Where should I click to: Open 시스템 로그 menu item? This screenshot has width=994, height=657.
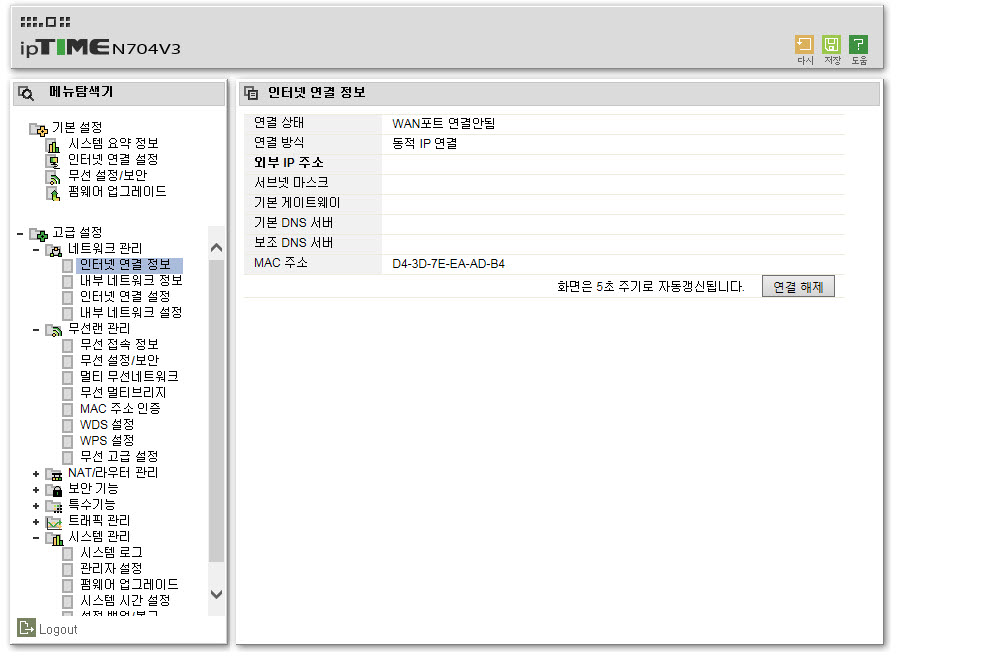(111, 552)
